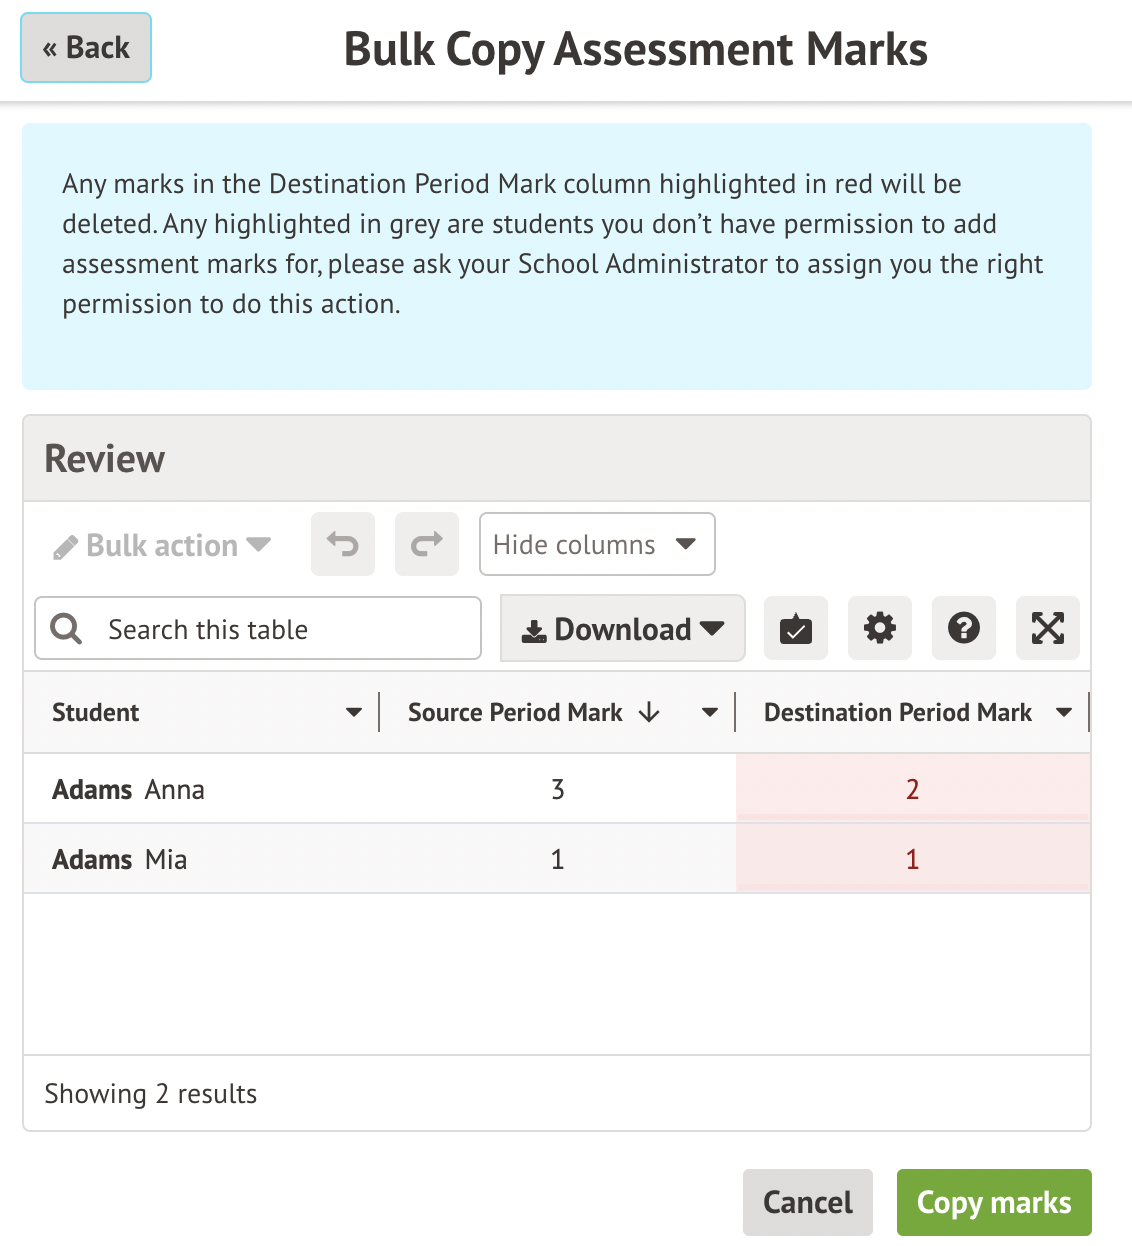This screenshot has height=1246, width=1132.
Task: Go back using the Back button
Action: pos(86,48)
